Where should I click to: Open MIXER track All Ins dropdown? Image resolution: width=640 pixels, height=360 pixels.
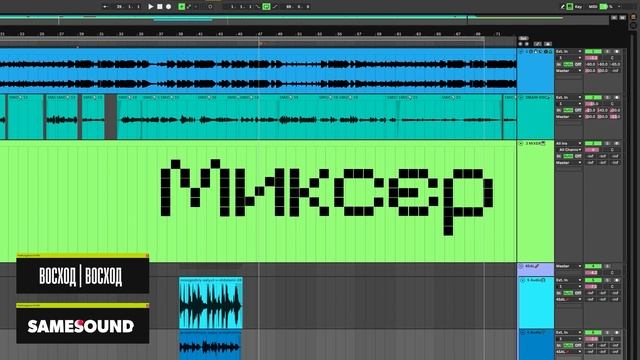coord(569,143)
